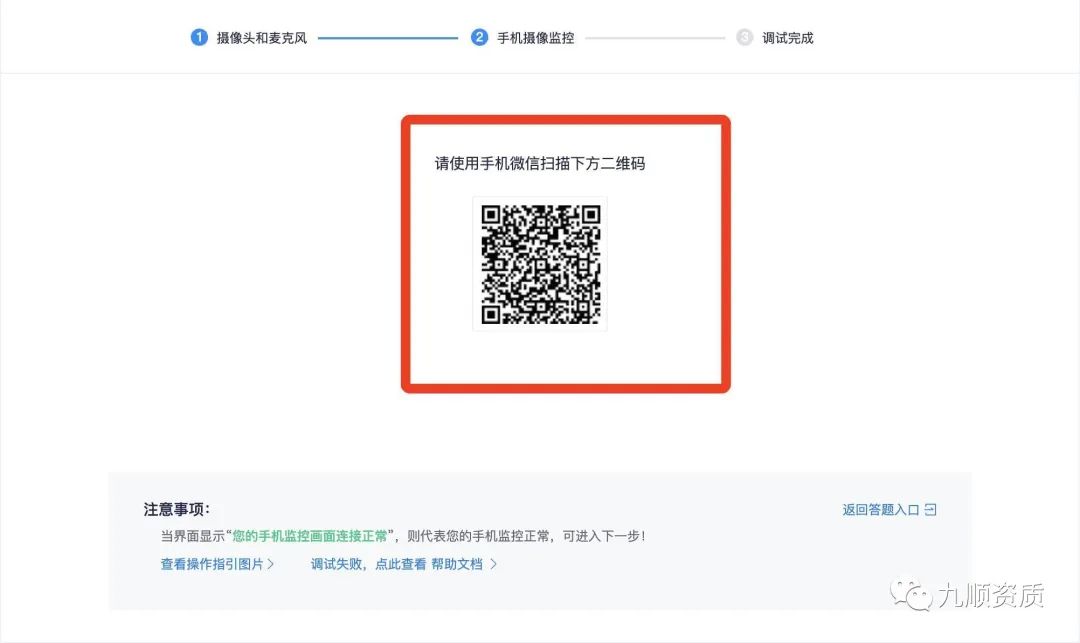Click the WeChat QR code image
The width and height of the screenshot is (1080, 643).
(x=540, y=264)
